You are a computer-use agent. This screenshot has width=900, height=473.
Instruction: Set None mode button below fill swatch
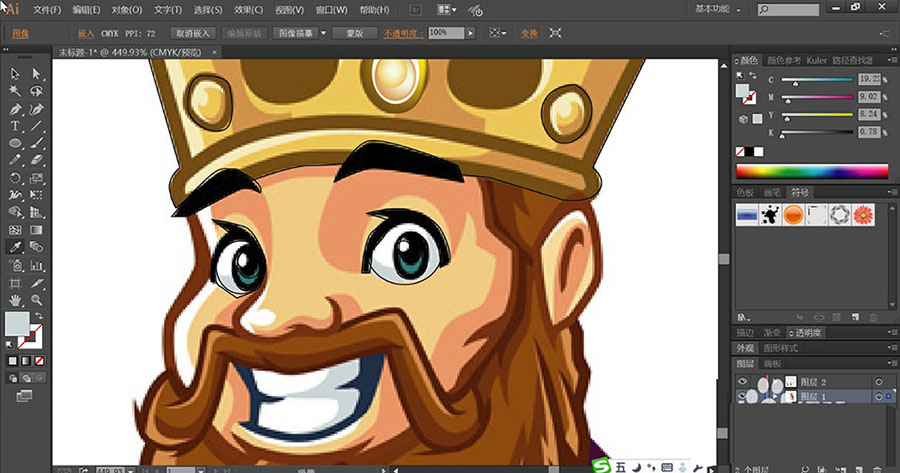tap(39, 361)
